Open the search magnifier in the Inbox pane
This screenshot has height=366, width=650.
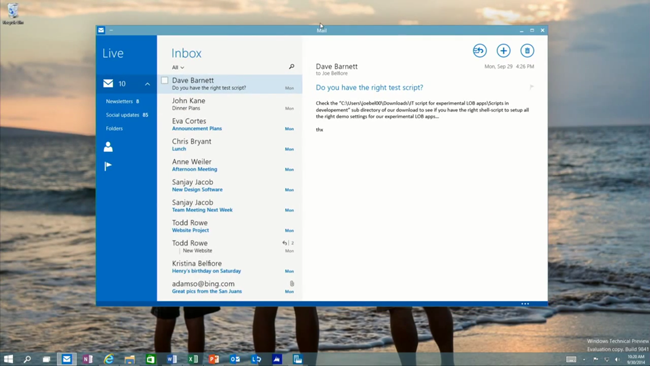tap(291, 67)
